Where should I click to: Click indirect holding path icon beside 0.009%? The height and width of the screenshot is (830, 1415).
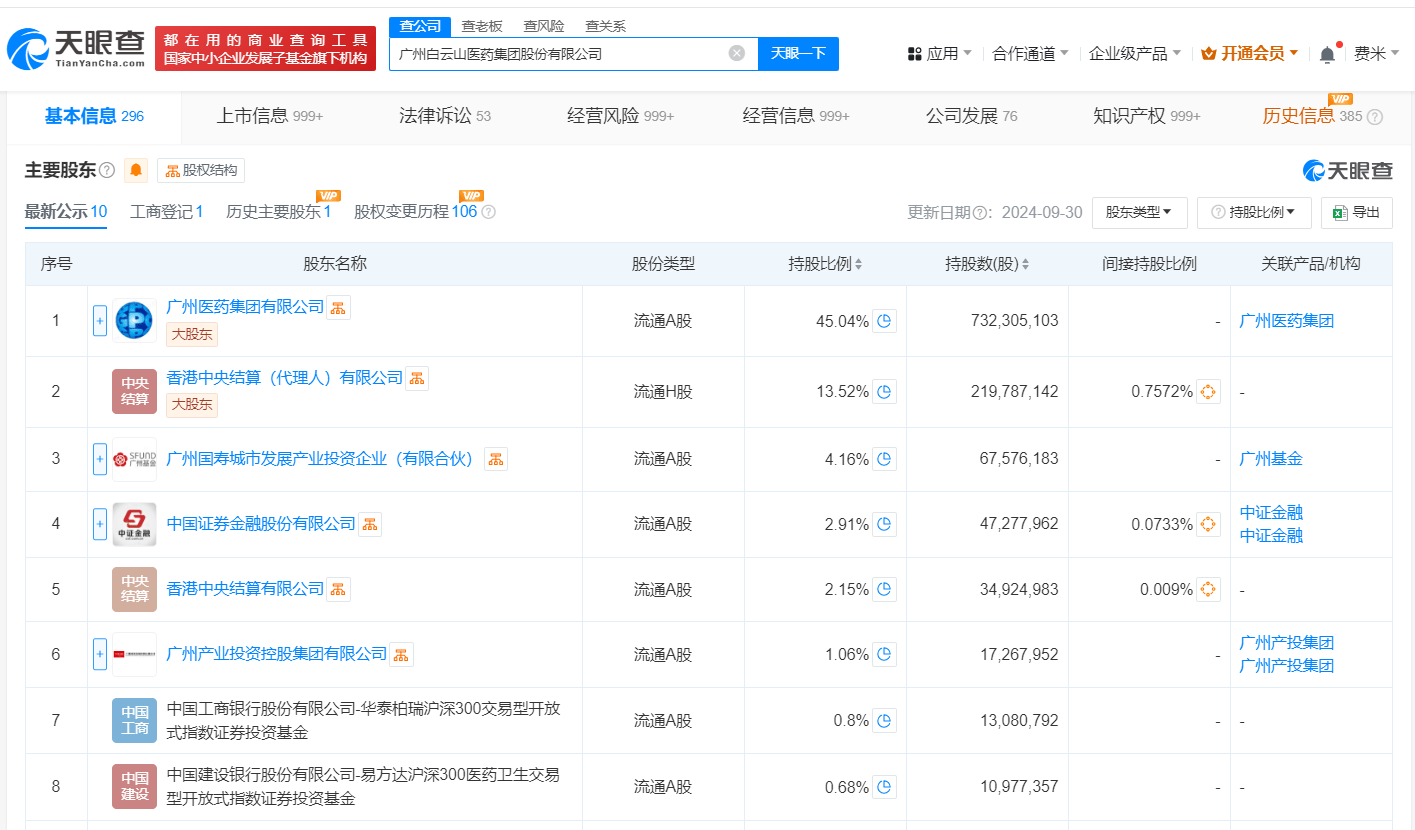coord(1208,590)
